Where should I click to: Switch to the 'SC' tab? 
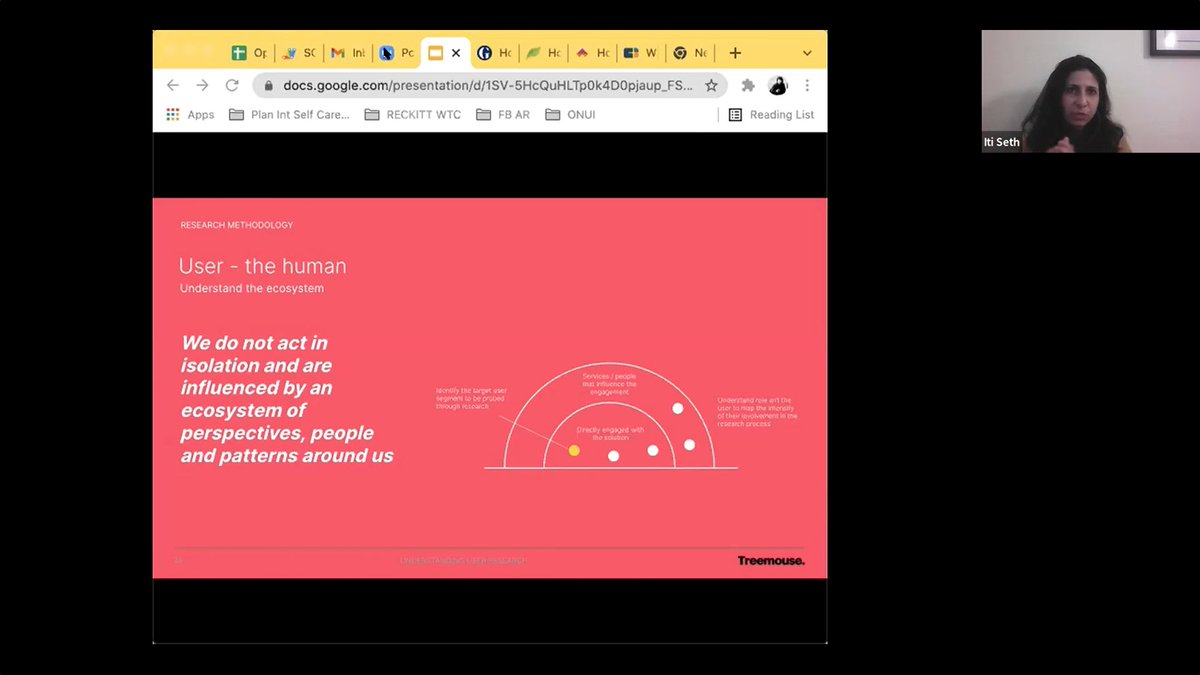click(x=298, y=53)
